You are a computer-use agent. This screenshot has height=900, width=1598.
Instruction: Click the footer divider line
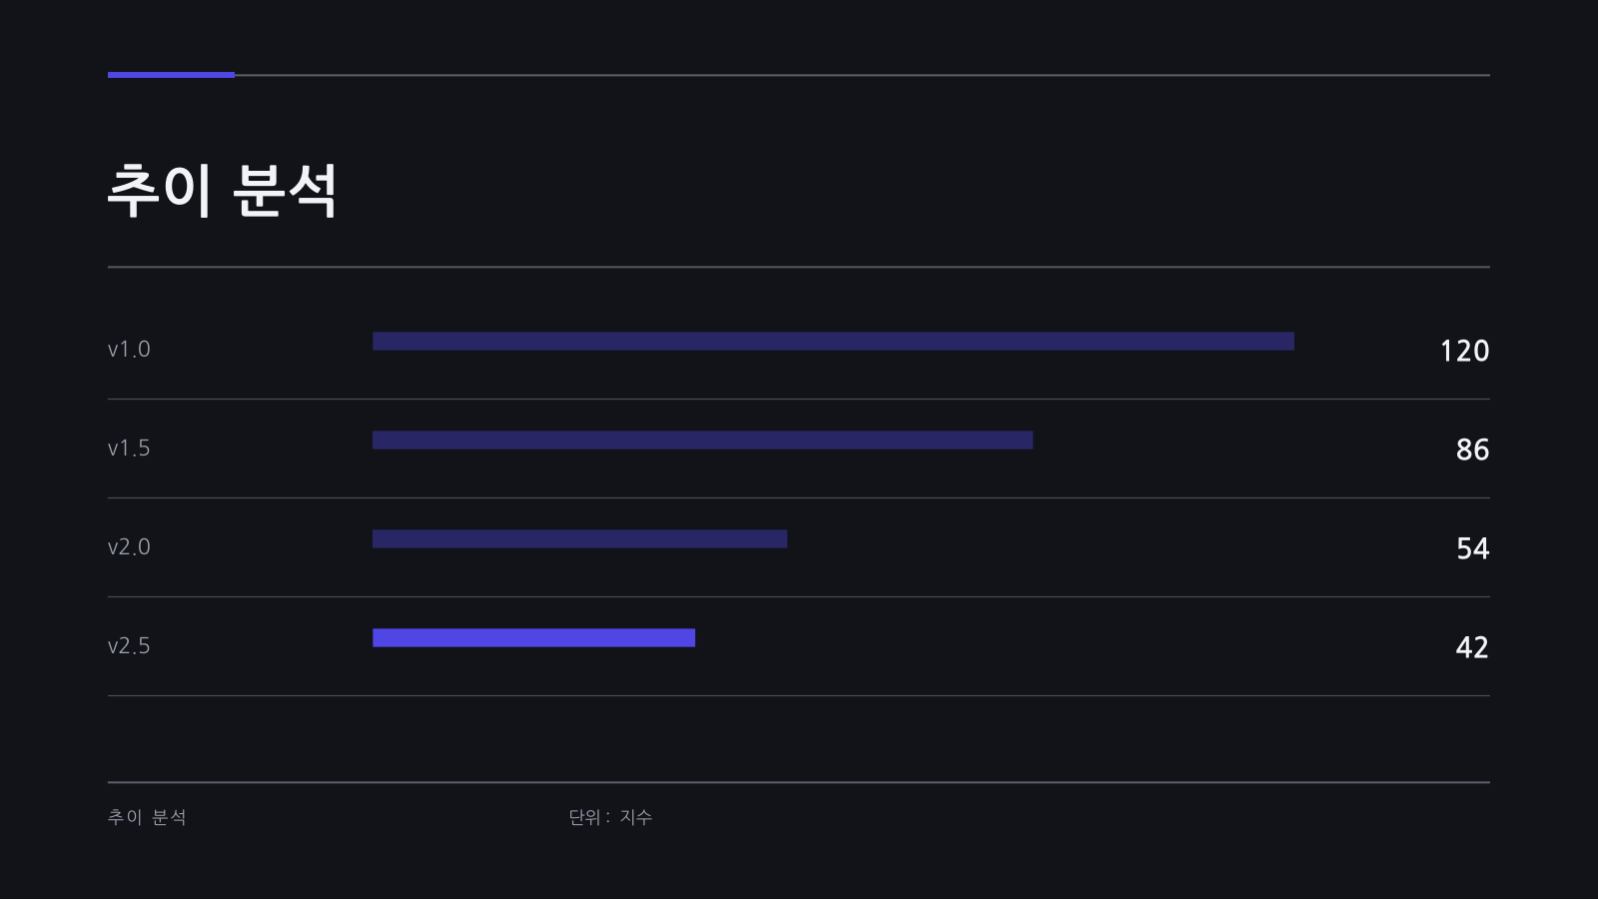pos(799,782)
